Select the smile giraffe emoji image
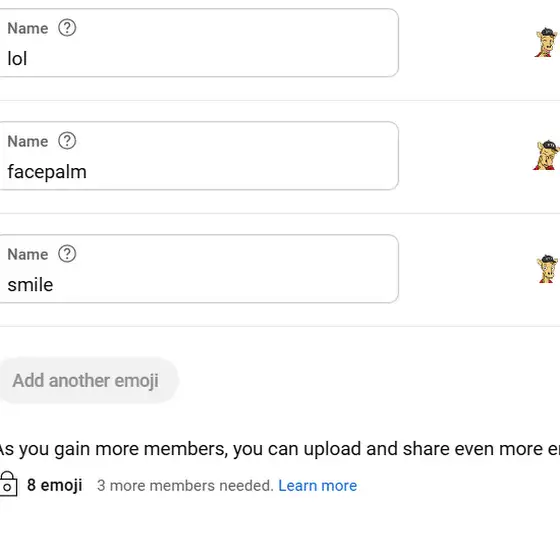The width and height of the screenshot is (560, 560). point(547,269)
